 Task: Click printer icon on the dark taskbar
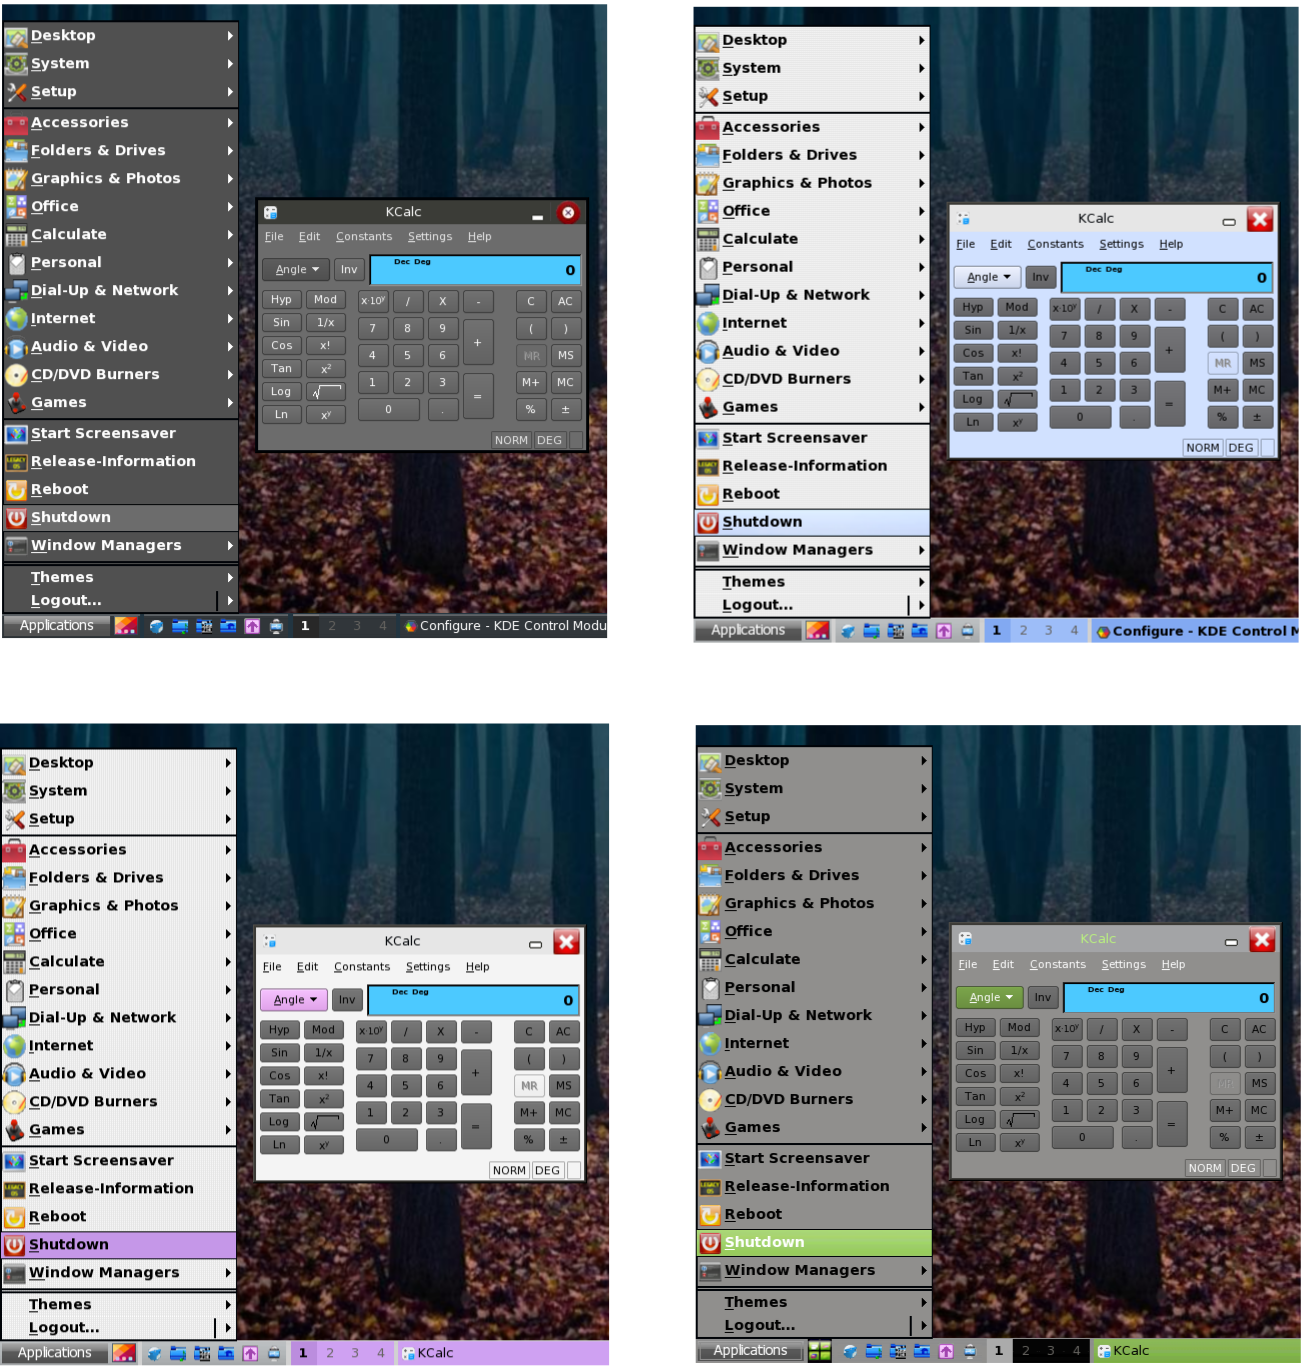(276, 626)
